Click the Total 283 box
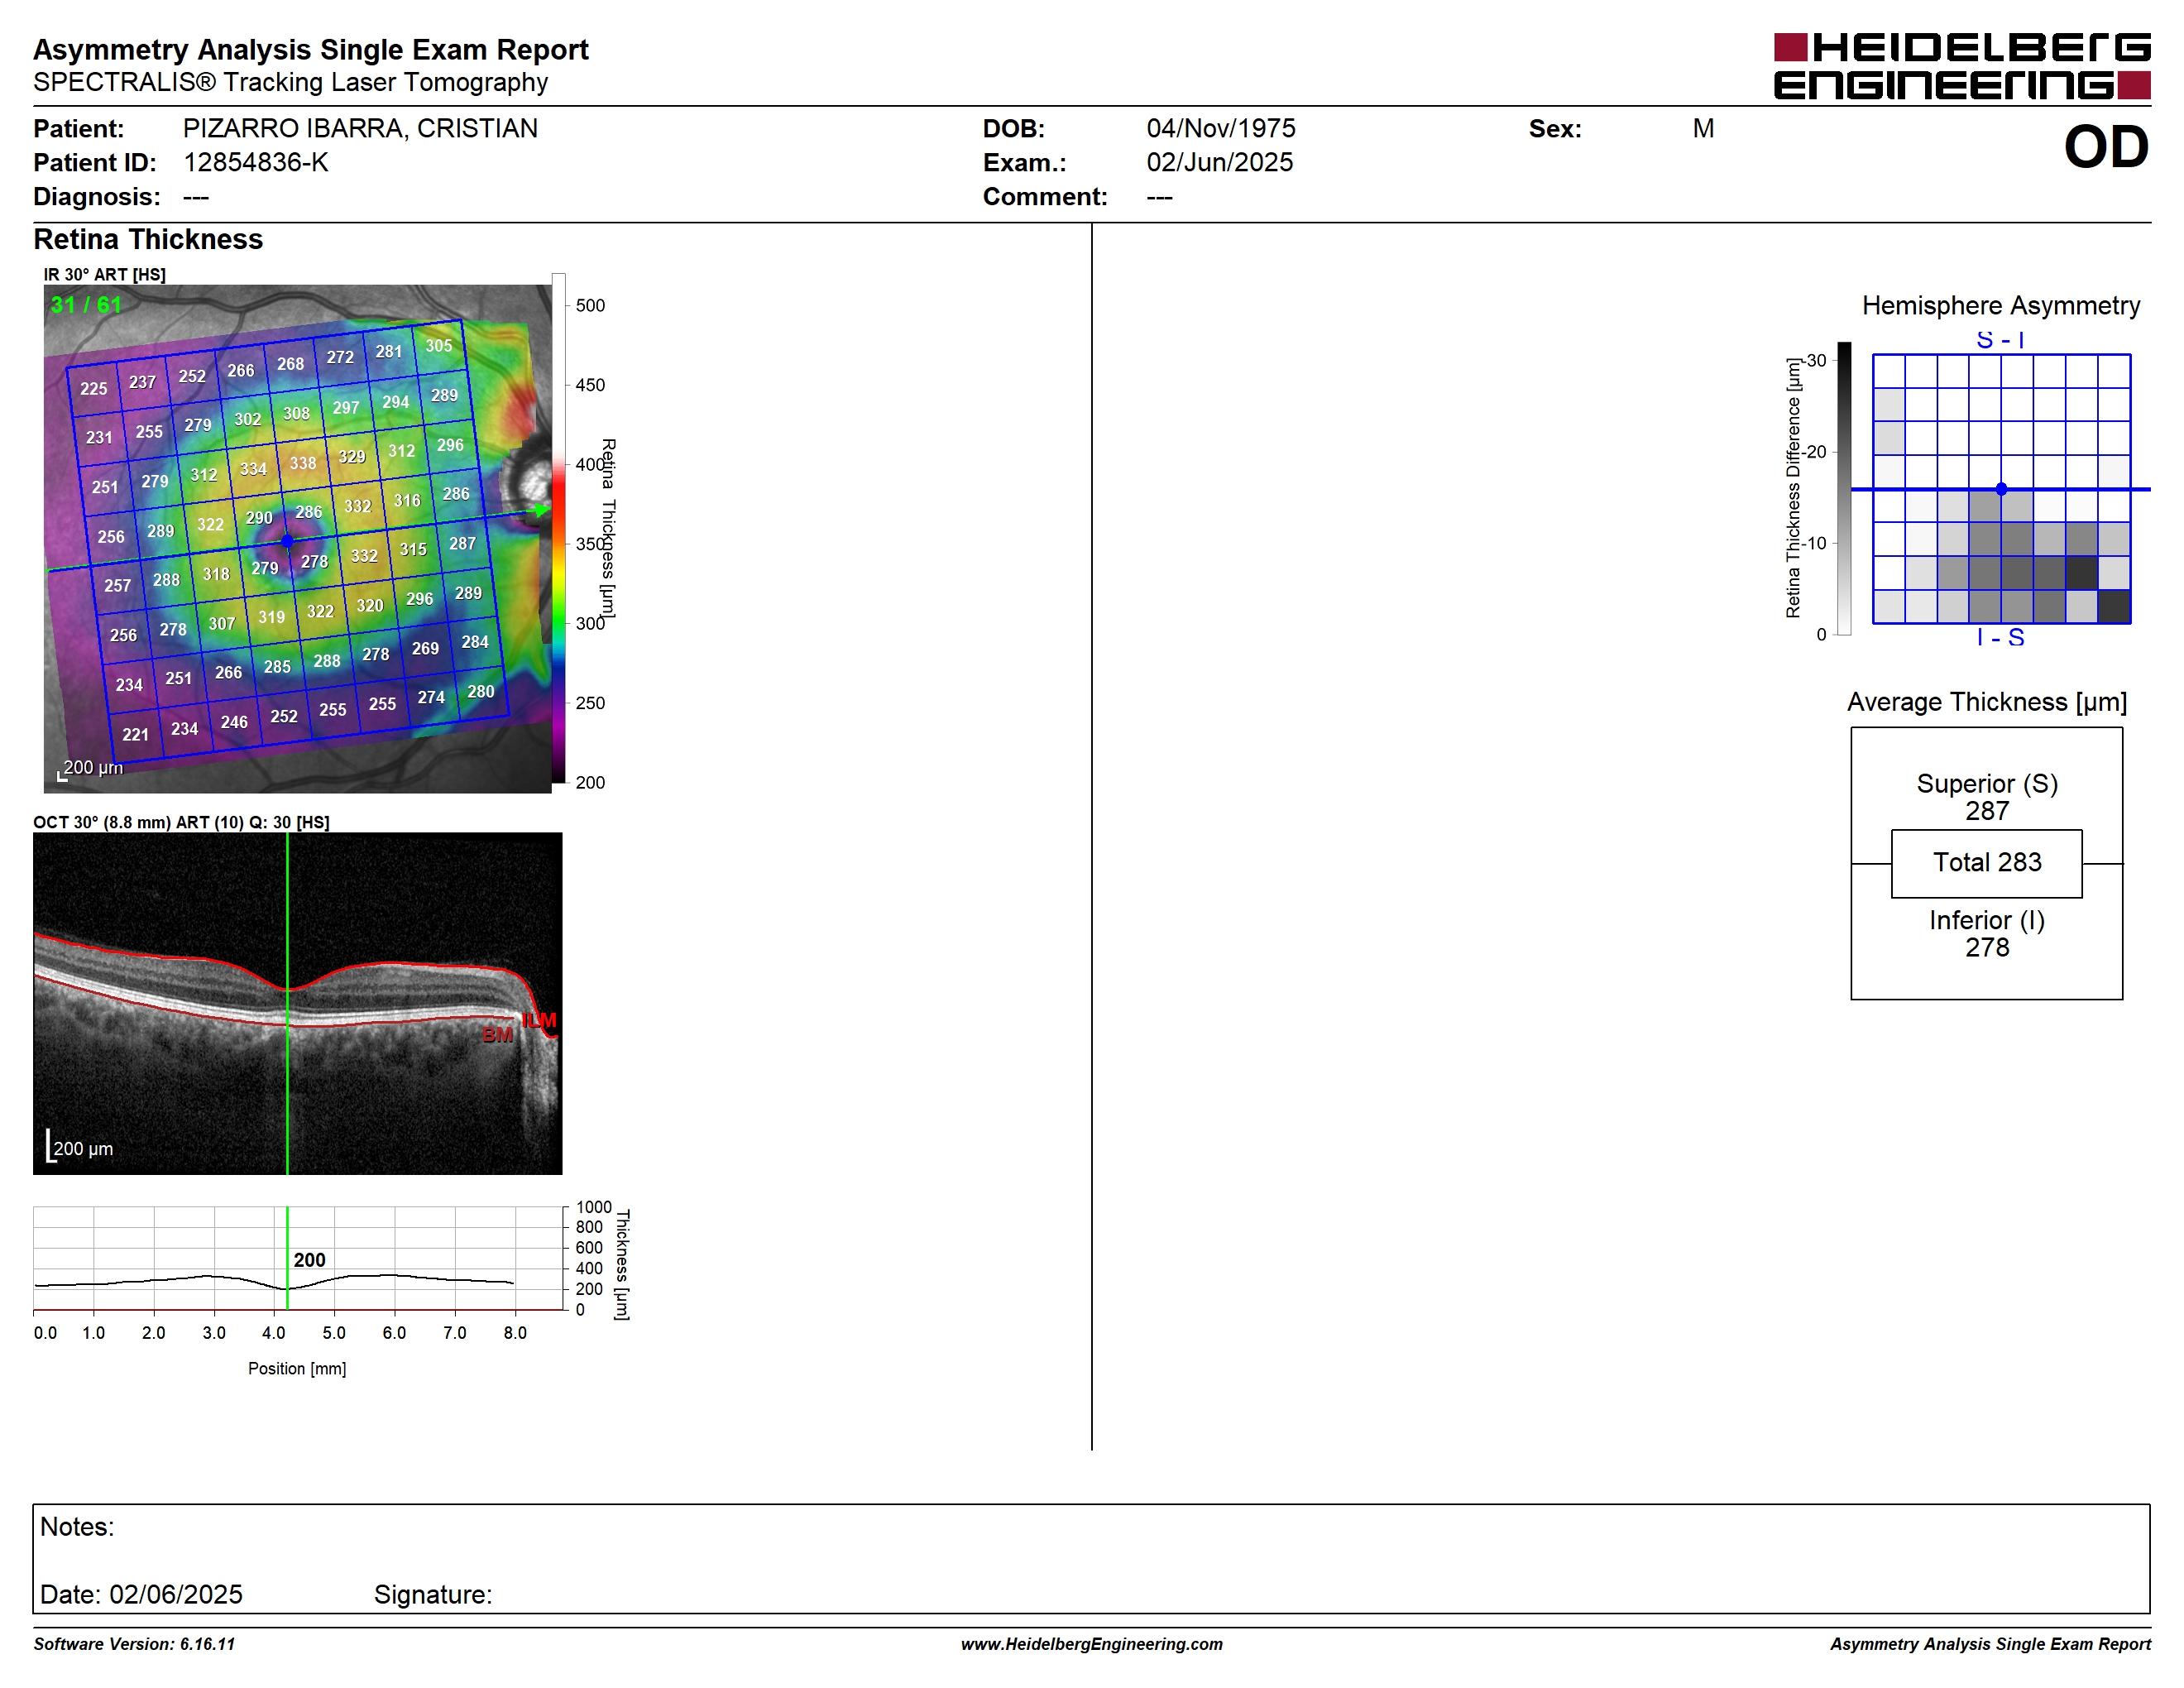The image size is (2184, 1688). (x=1987, y=863)
